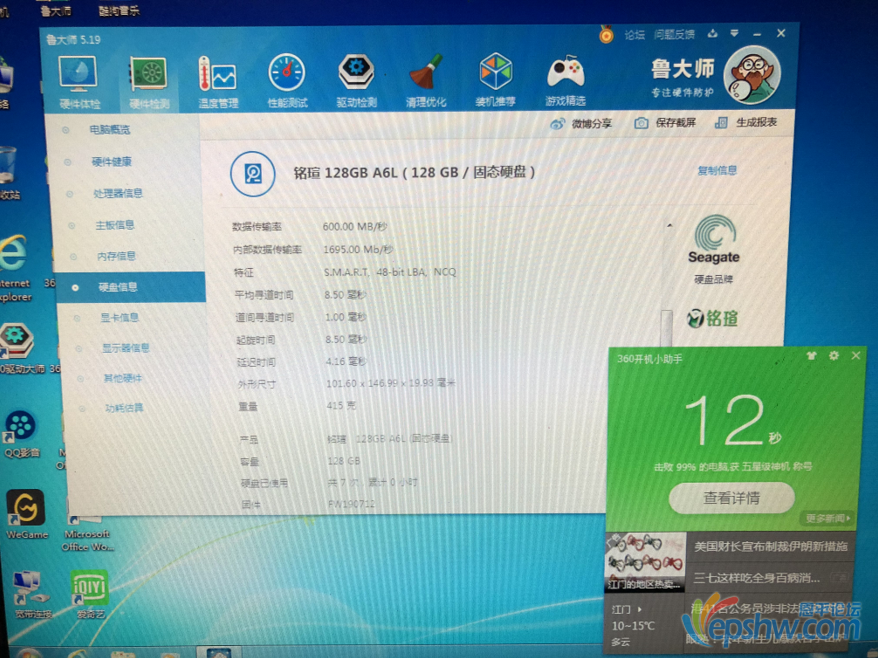Click the Seagate brand logo
Image resolution: width=878 pixels, height=658 pixels.
(x=713, y=240)
